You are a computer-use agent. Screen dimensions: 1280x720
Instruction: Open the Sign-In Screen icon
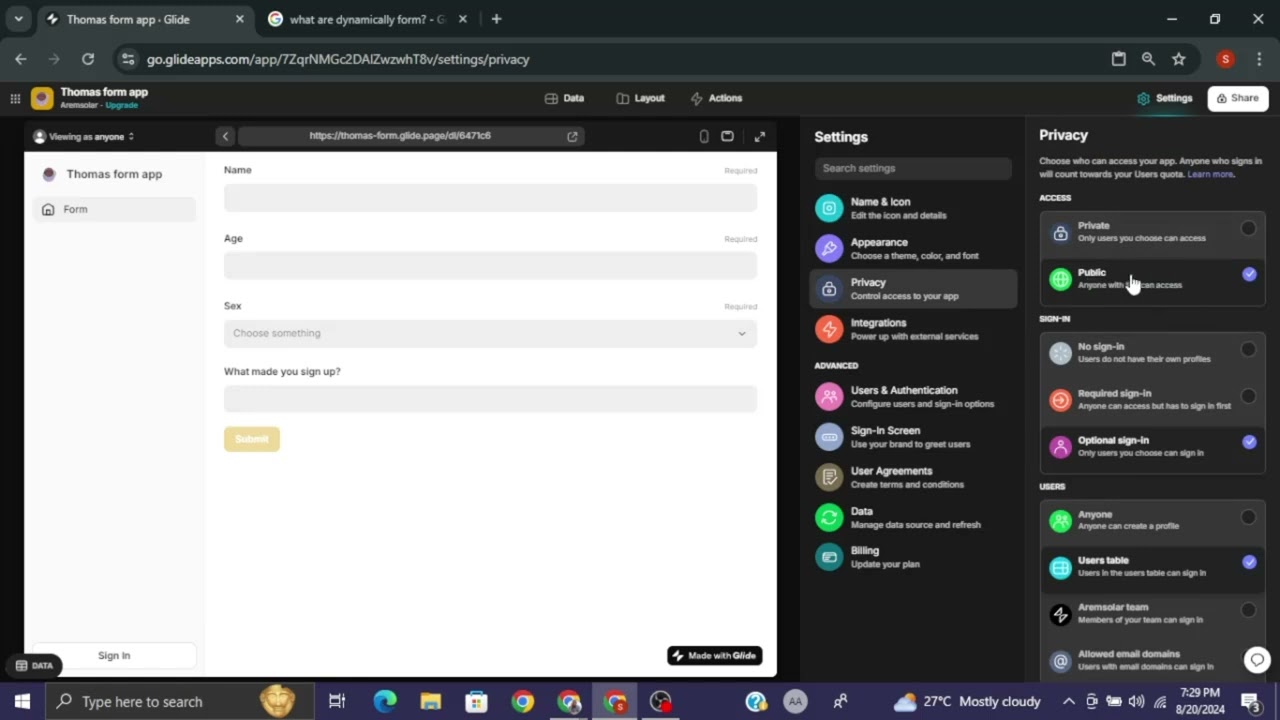pos(829,436)
